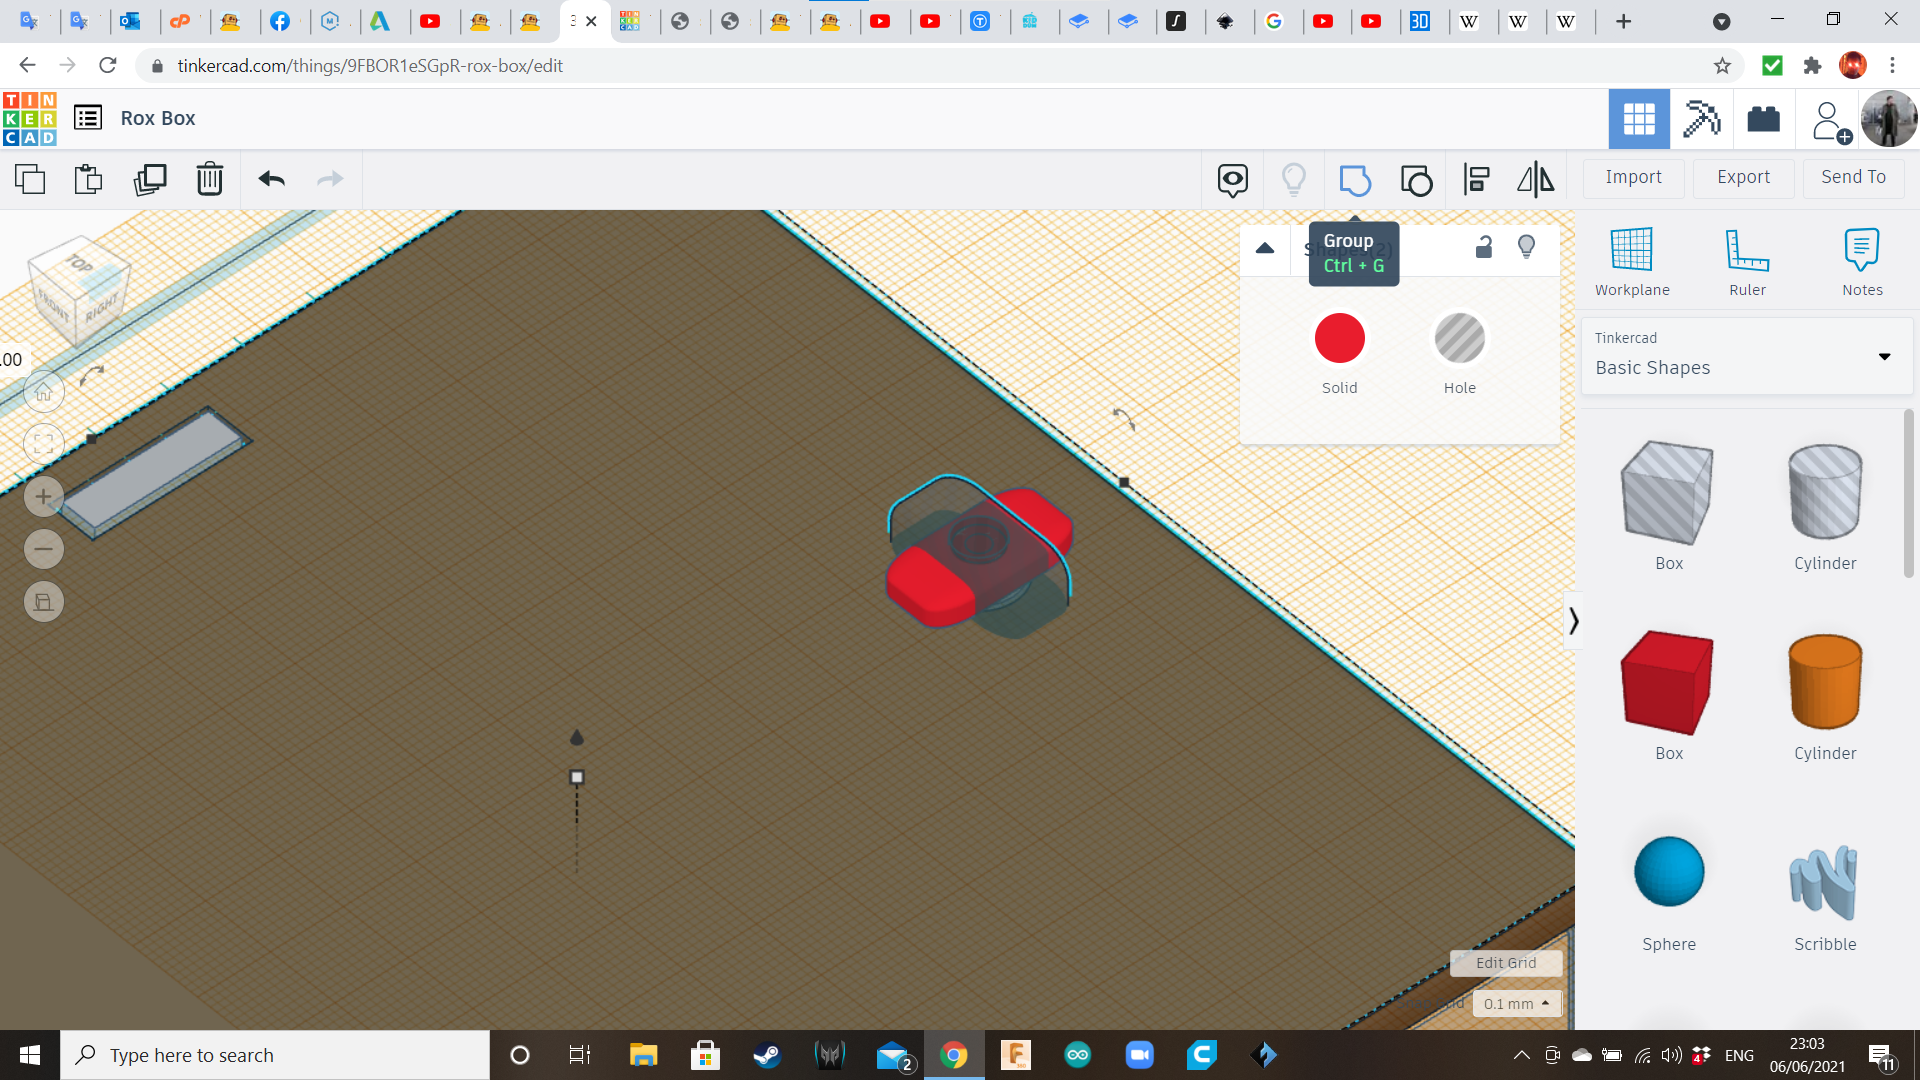Click the Group shapes icon

[x=1355, y=180]
